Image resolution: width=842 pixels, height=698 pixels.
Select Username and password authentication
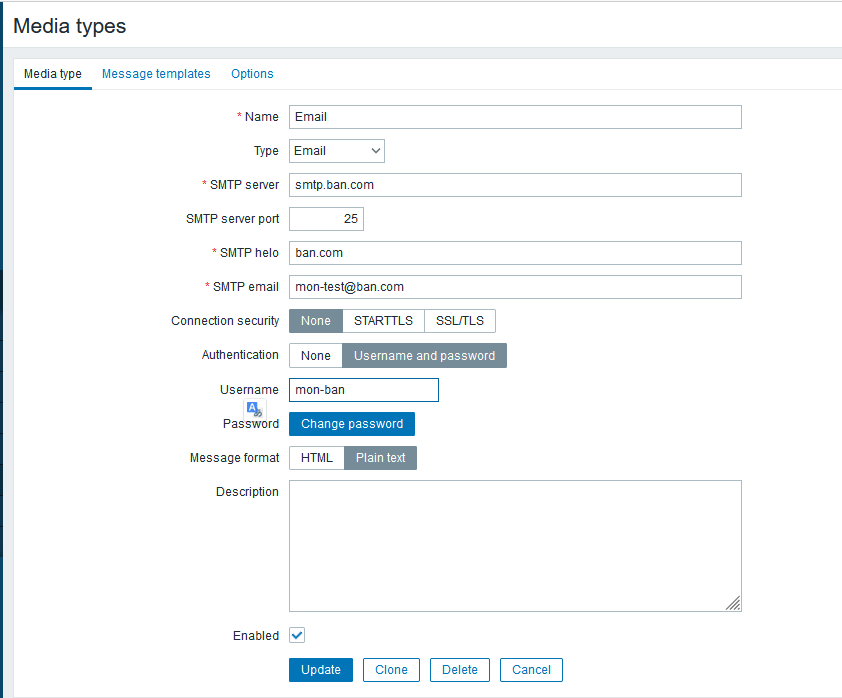[424, 356]
